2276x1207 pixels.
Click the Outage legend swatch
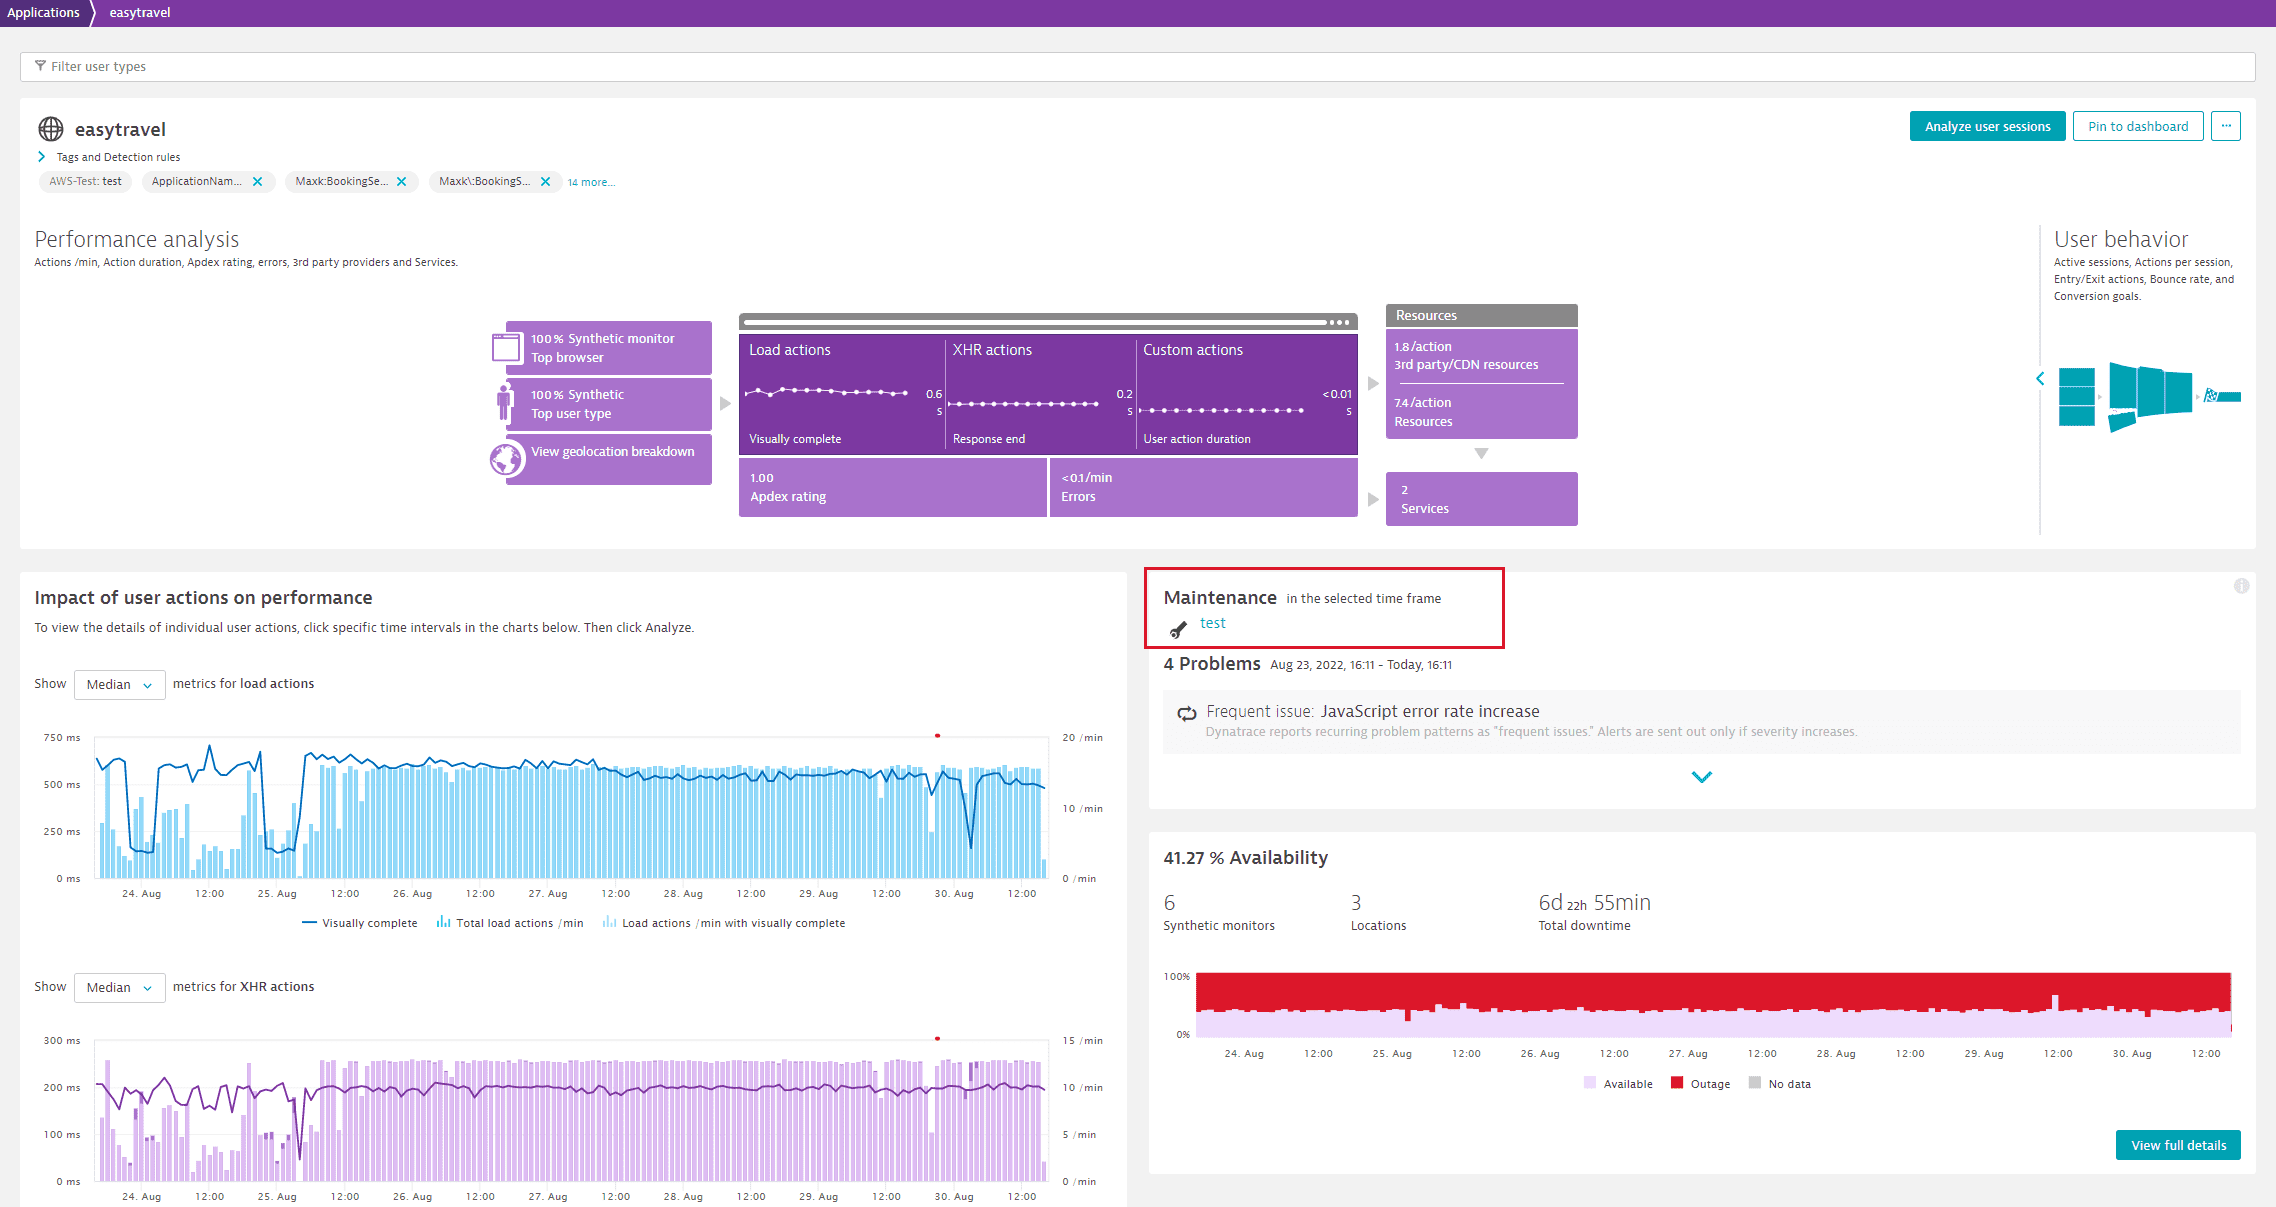pos(1677,1083)
